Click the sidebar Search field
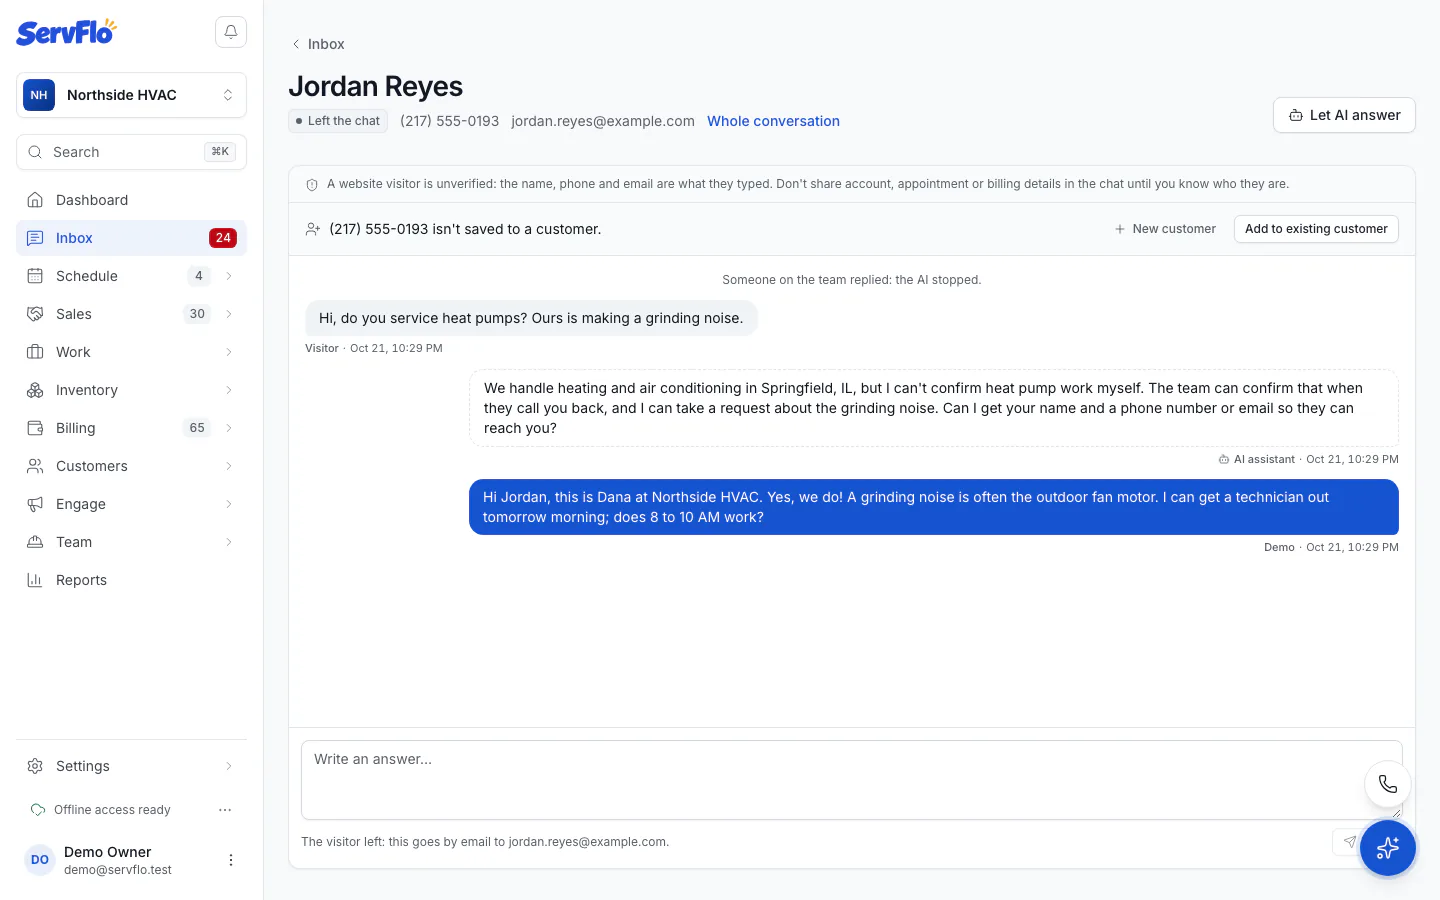 (x=131, y=152)
